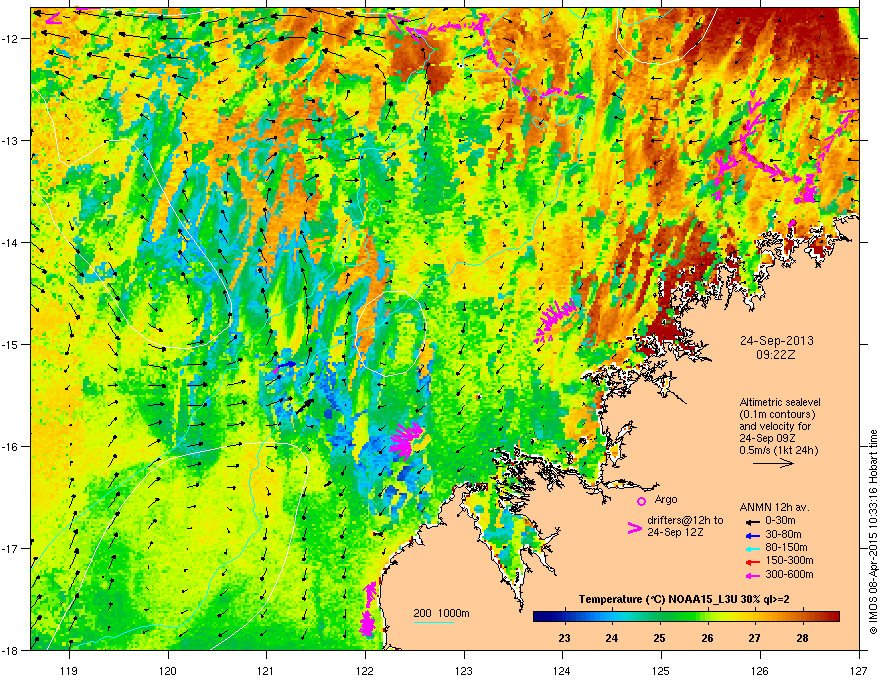This screenshot has width=880, height=680.
Task: Click the latitude axis label -18
Action: pyautogui.click(x=11, y=650)
